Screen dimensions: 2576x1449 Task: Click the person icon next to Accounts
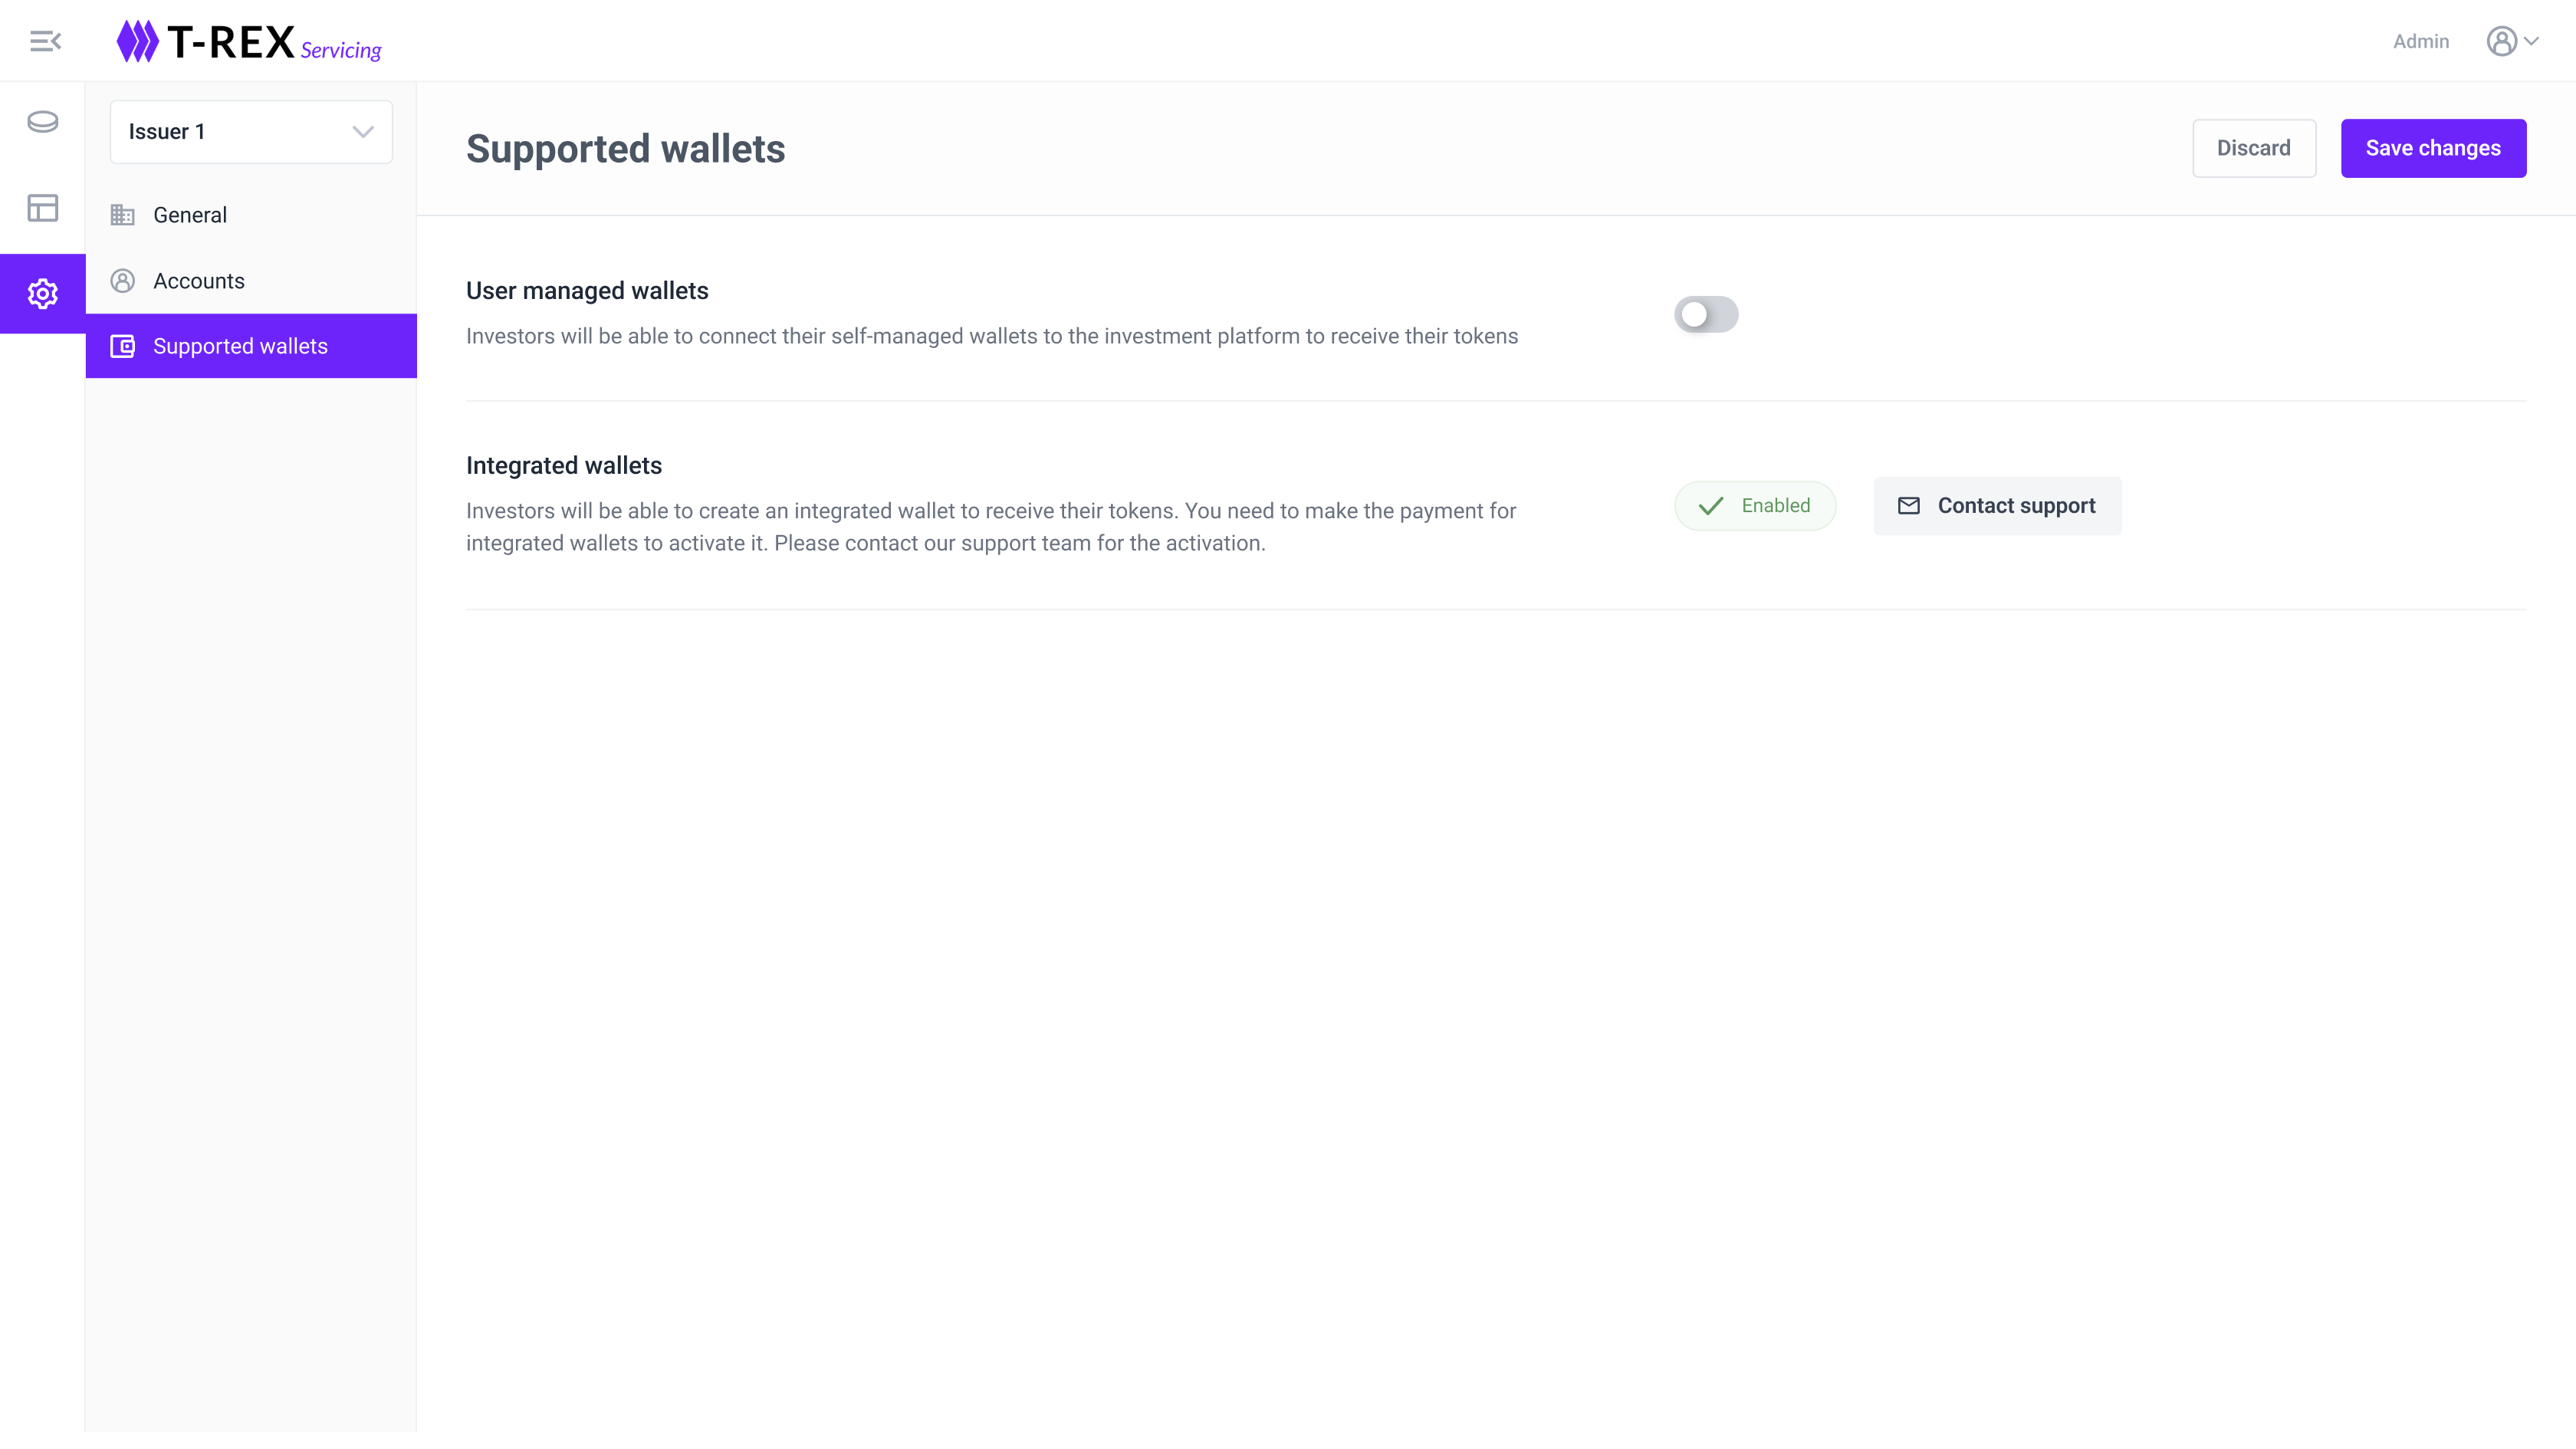coord(123,281)
